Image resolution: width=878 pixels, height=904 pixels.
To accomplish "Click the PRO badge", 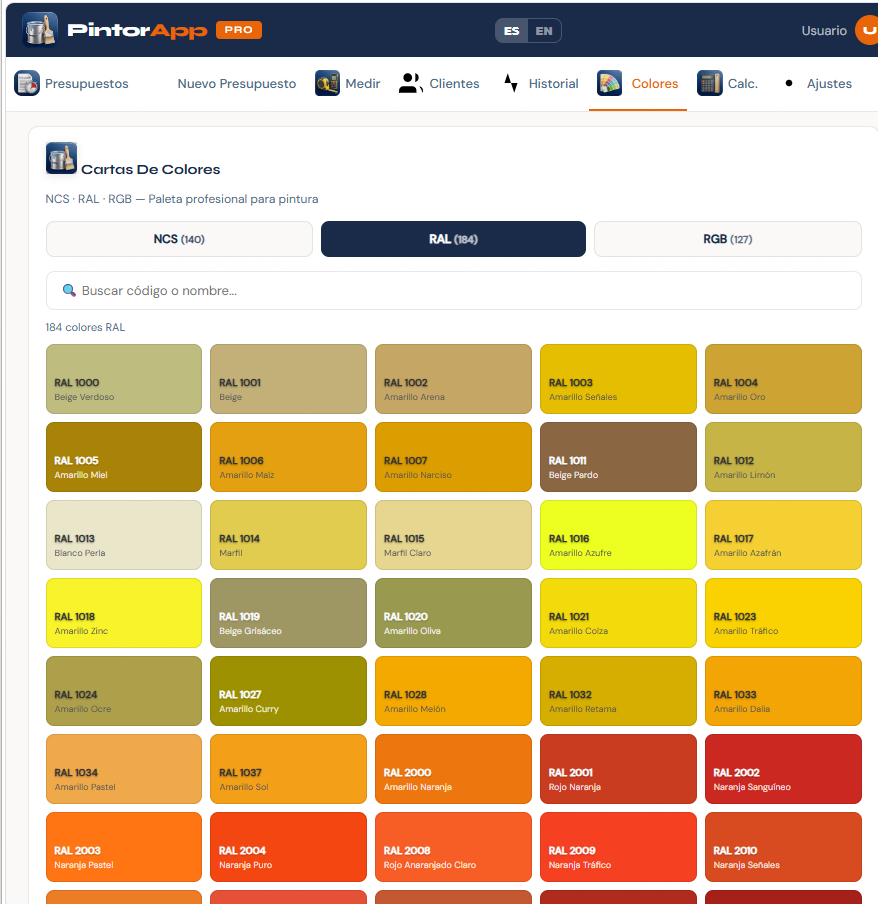I will point(239,30).
